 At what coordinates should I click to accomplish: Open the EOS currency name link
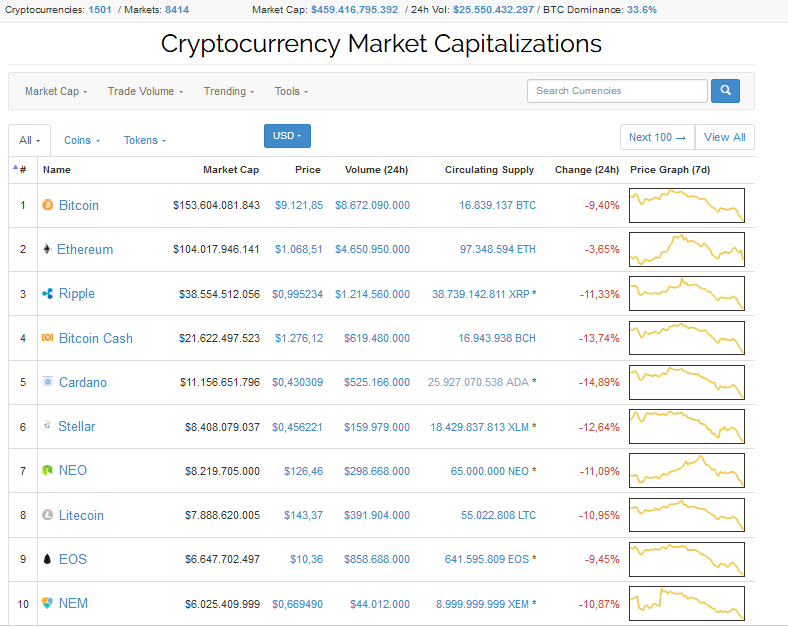(73, 559)
